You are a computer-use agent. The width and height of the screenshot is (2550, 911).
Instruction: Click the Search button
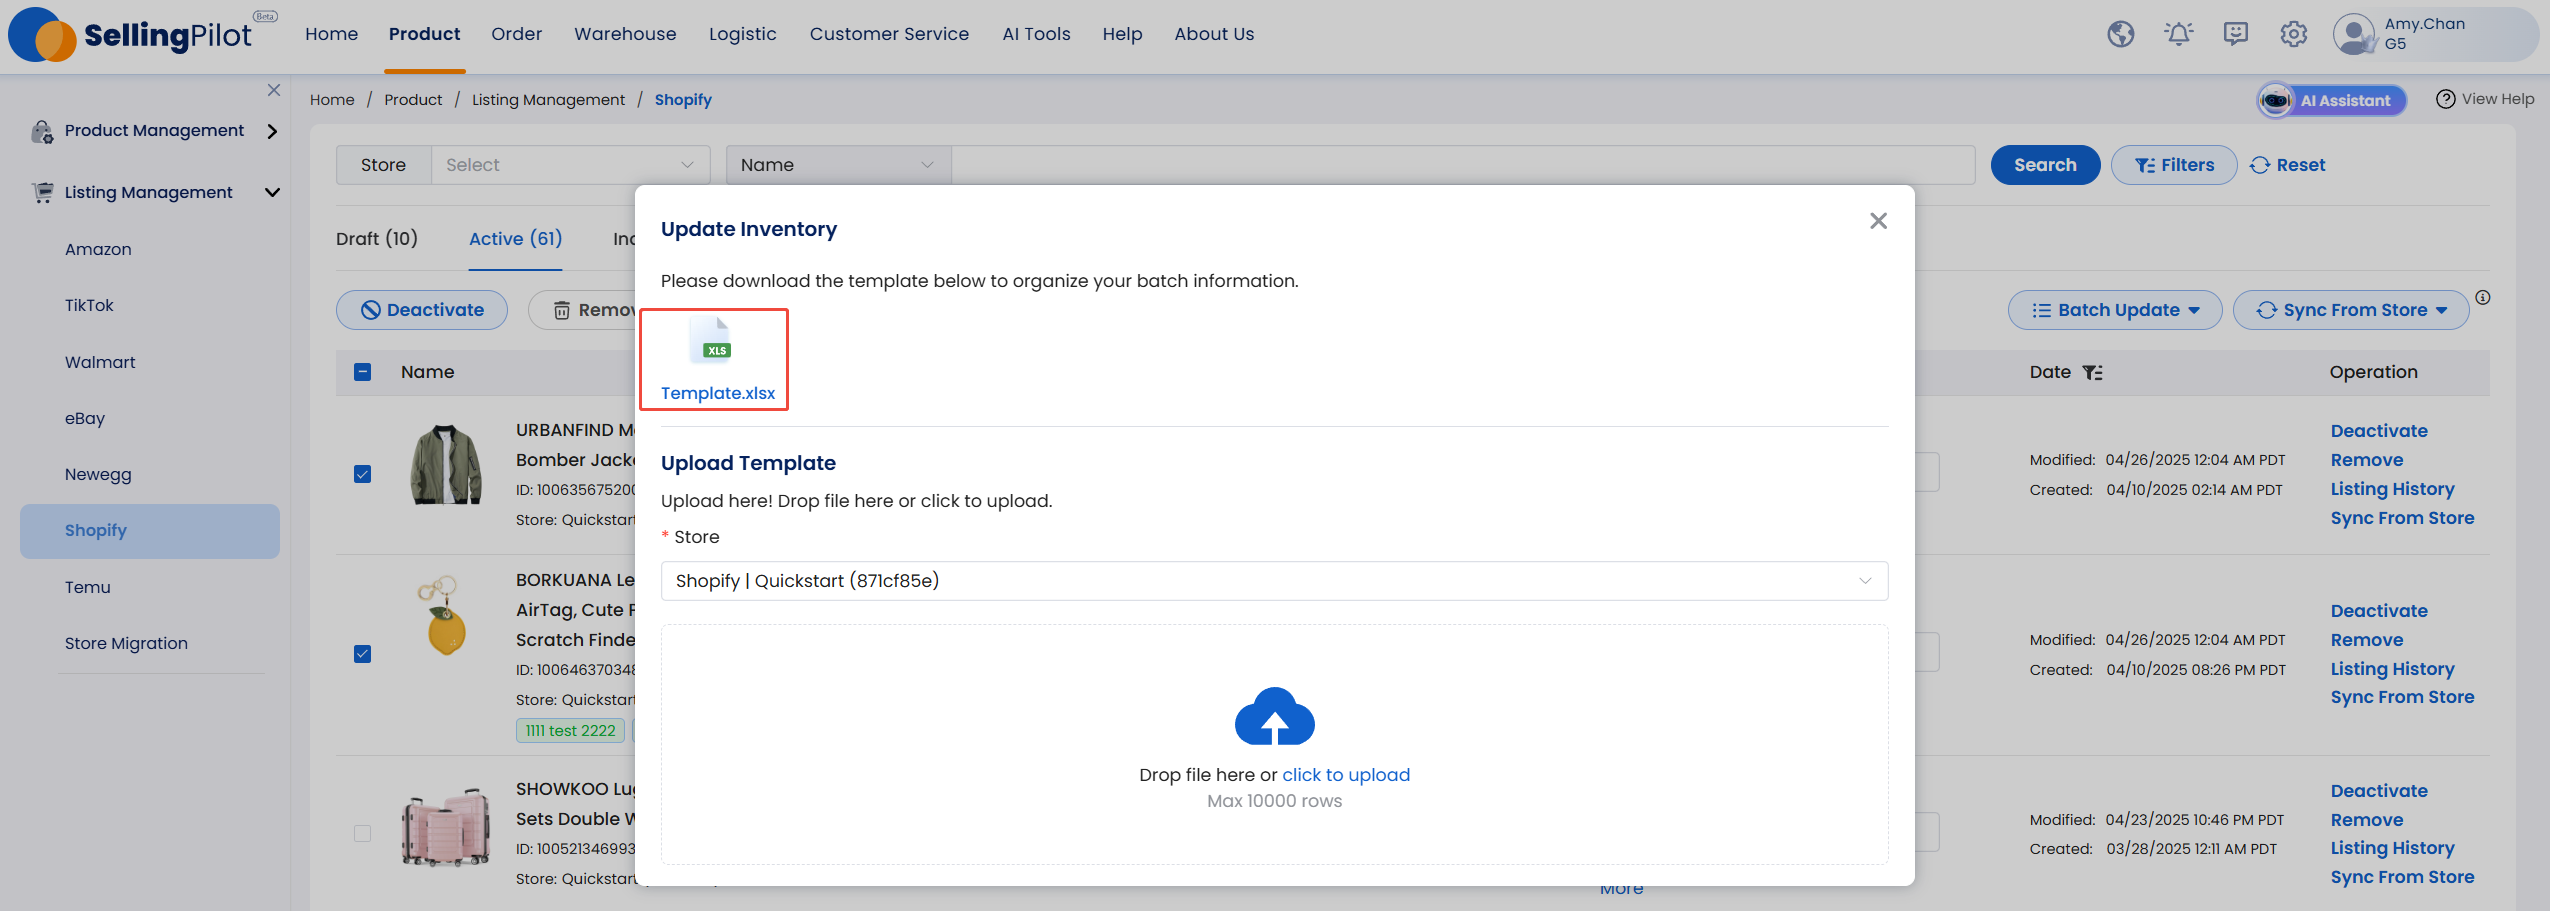click(2045, 165)
